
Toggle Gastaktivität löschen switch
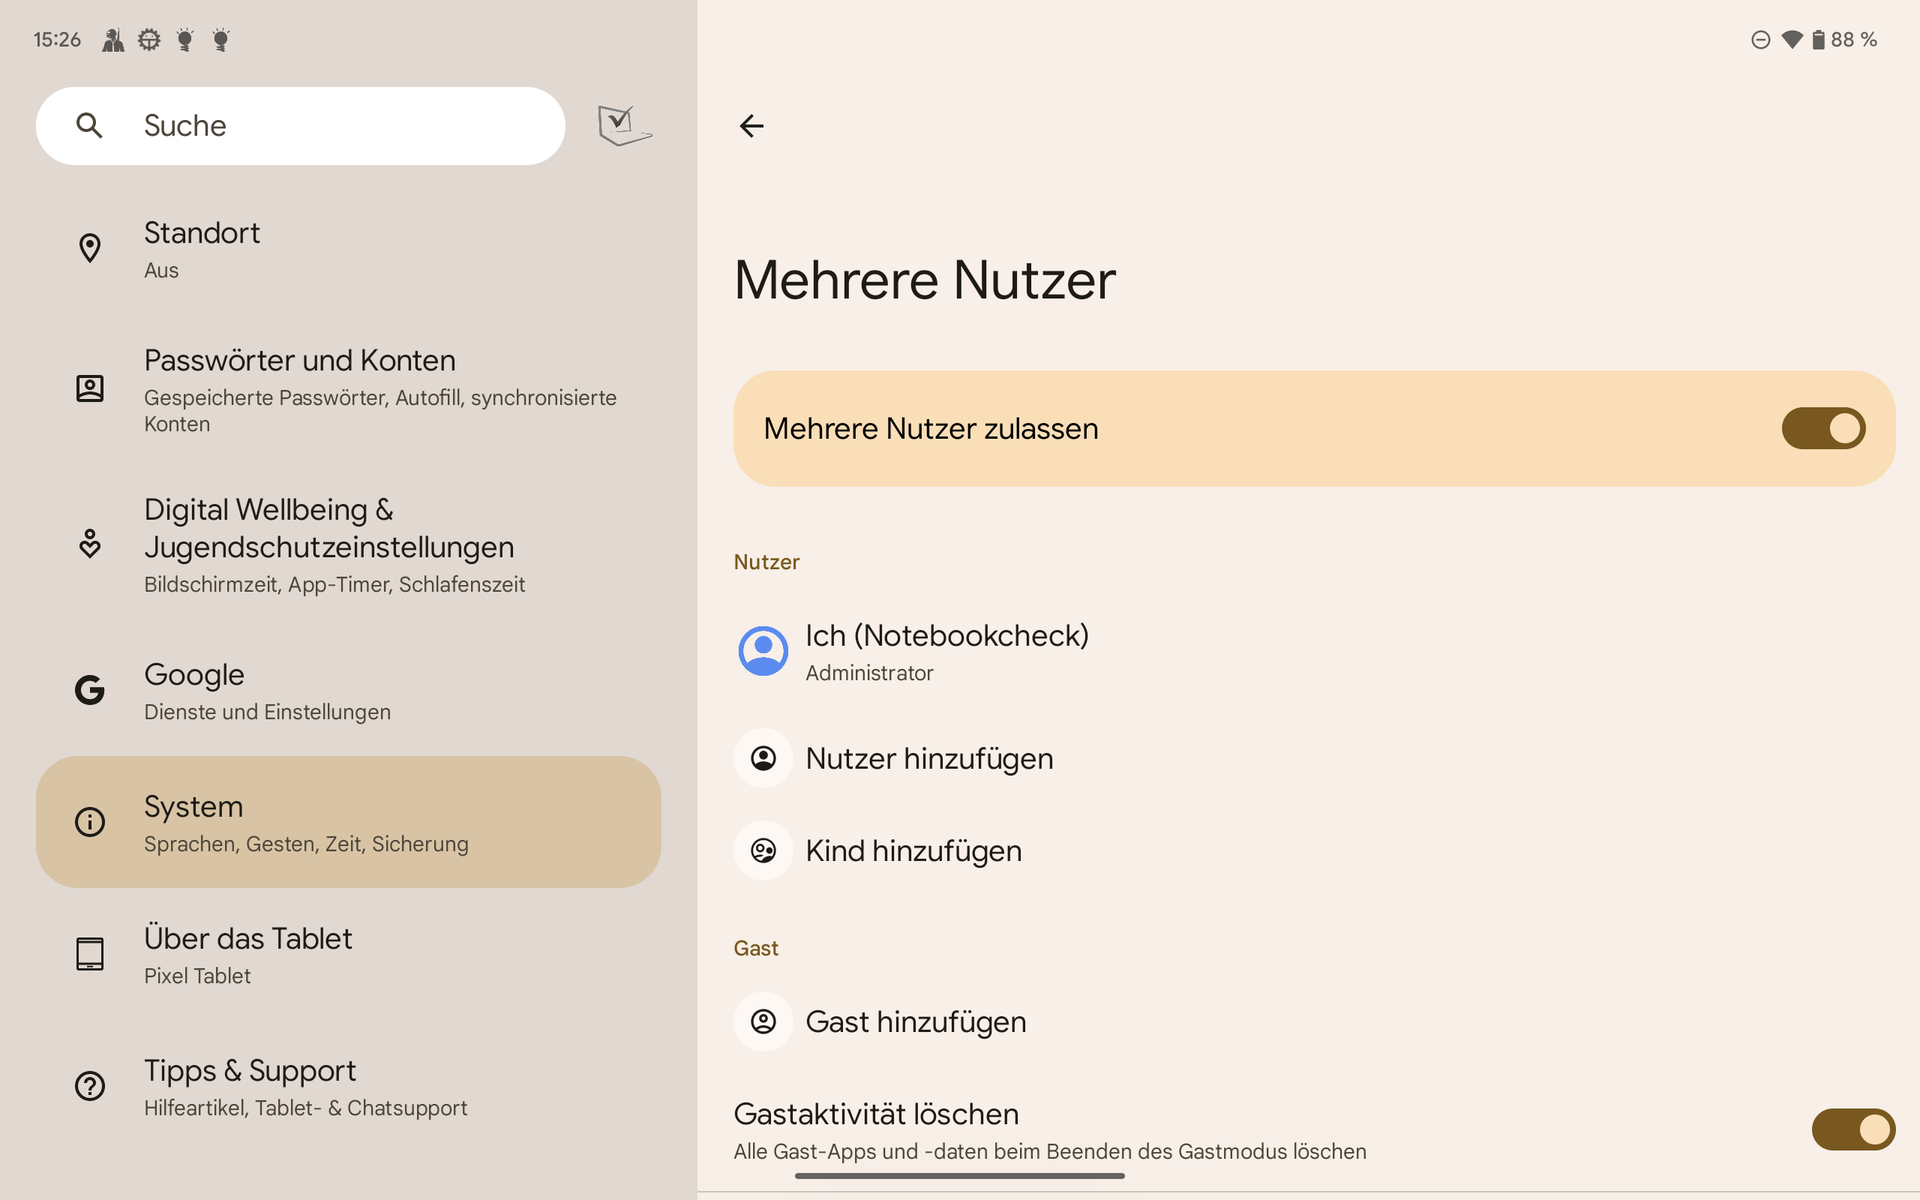point(1852,1130)
